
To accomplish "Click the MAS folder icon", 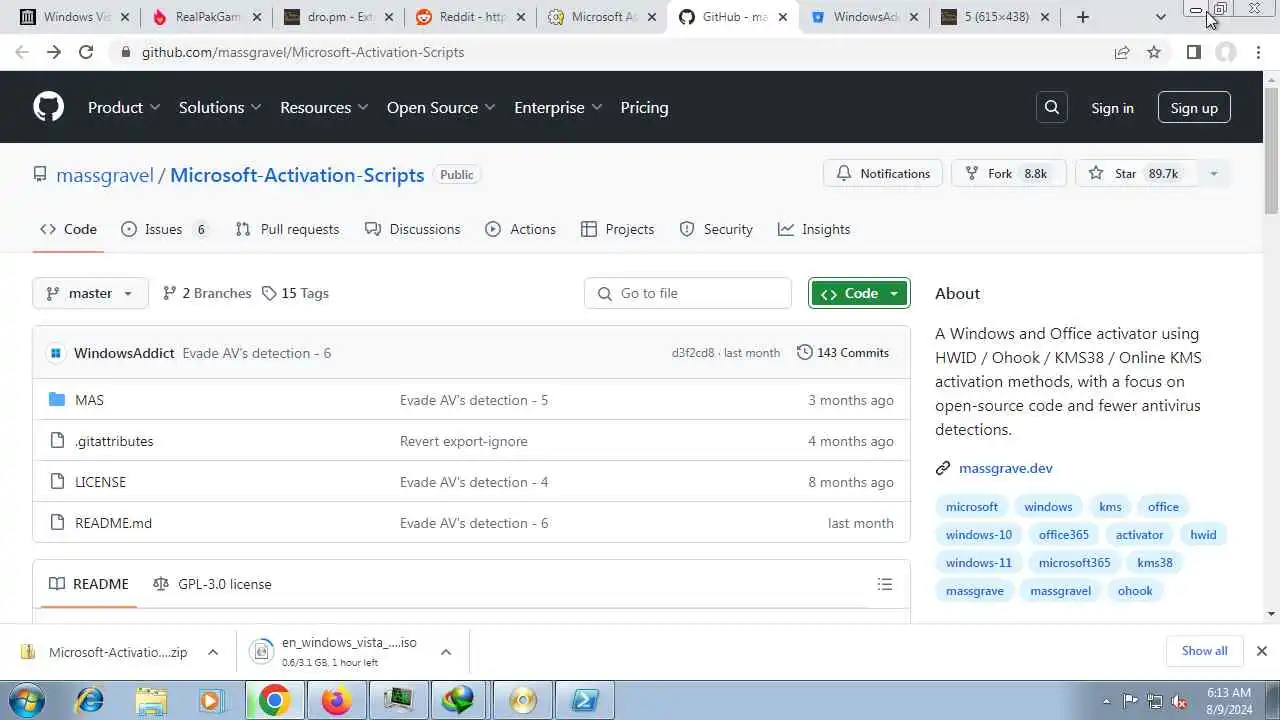I will click(56, 400).
